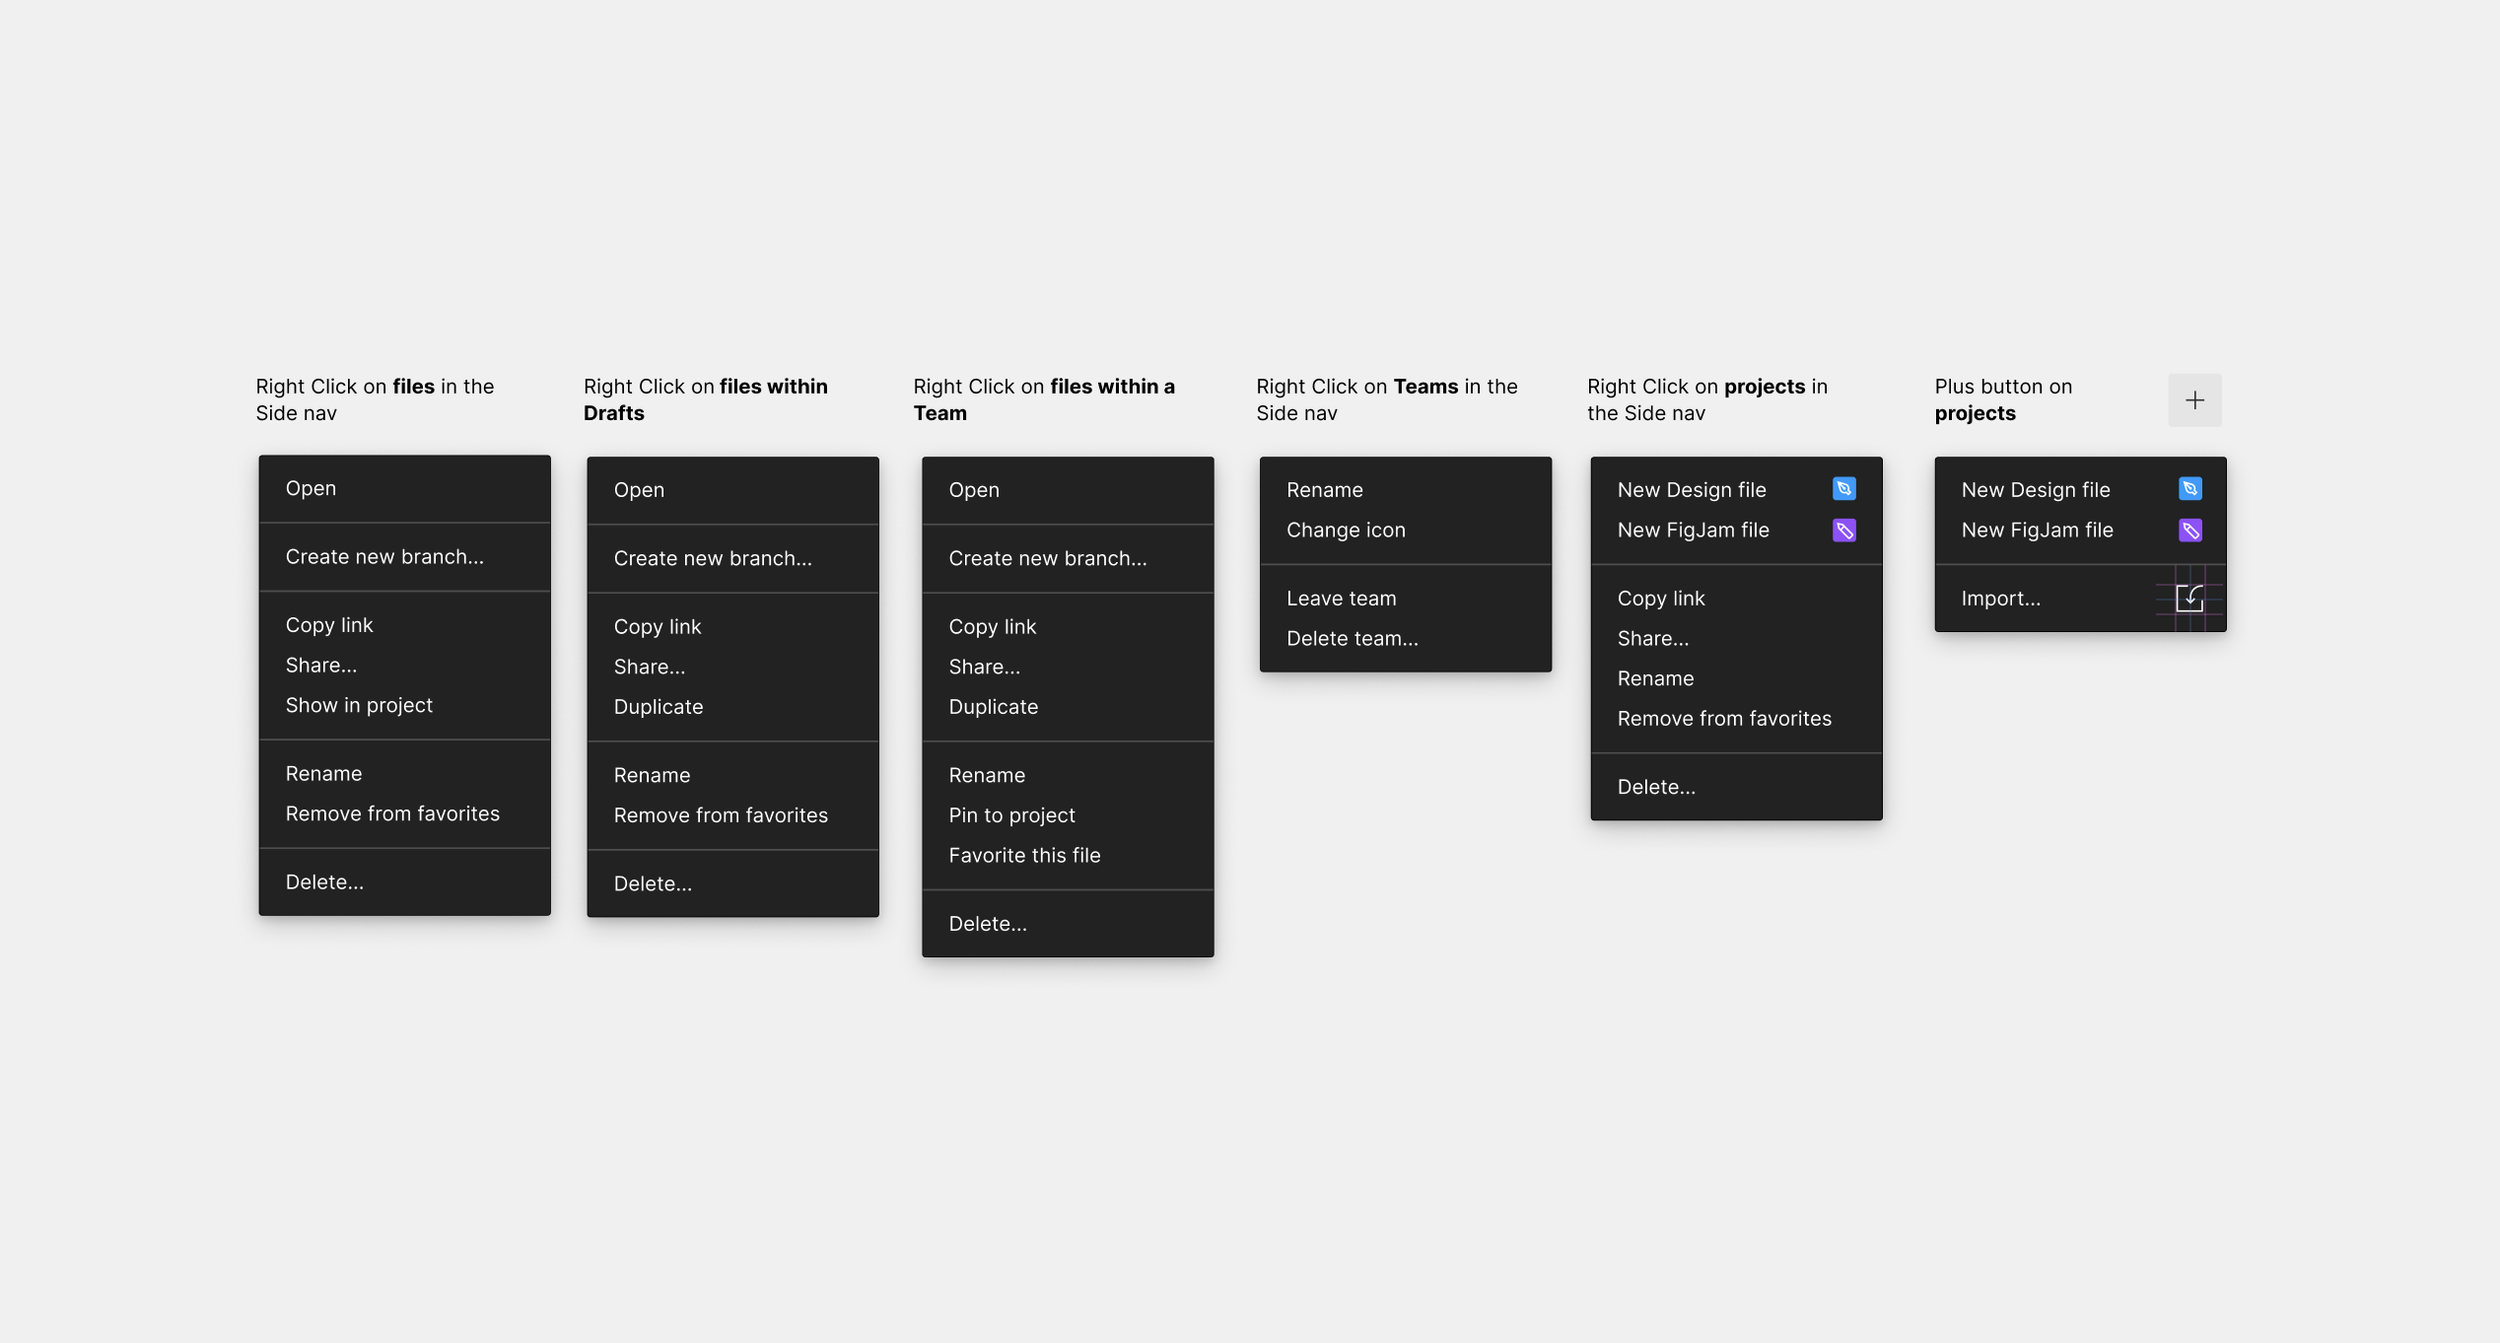Choose Pin to project menu entry
Screen dimensions: 2500x1343
coord(1011,815)
